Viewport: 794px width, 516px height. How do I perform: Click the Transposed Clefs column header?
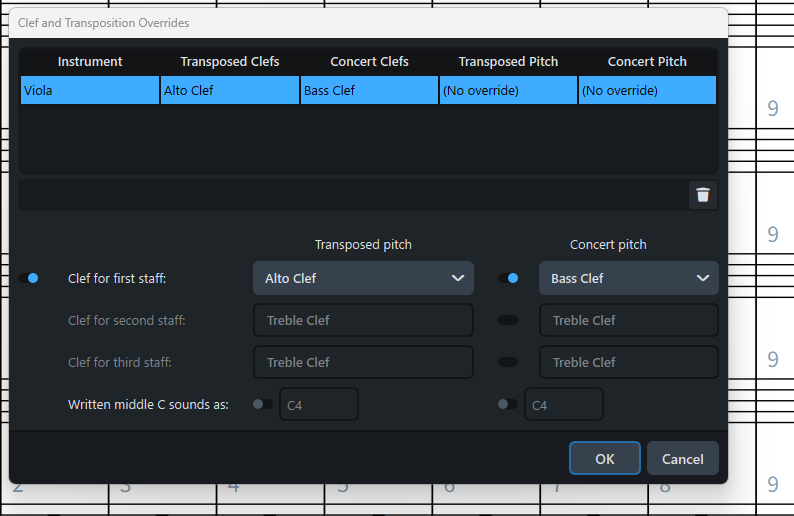[x=230, y=62]
